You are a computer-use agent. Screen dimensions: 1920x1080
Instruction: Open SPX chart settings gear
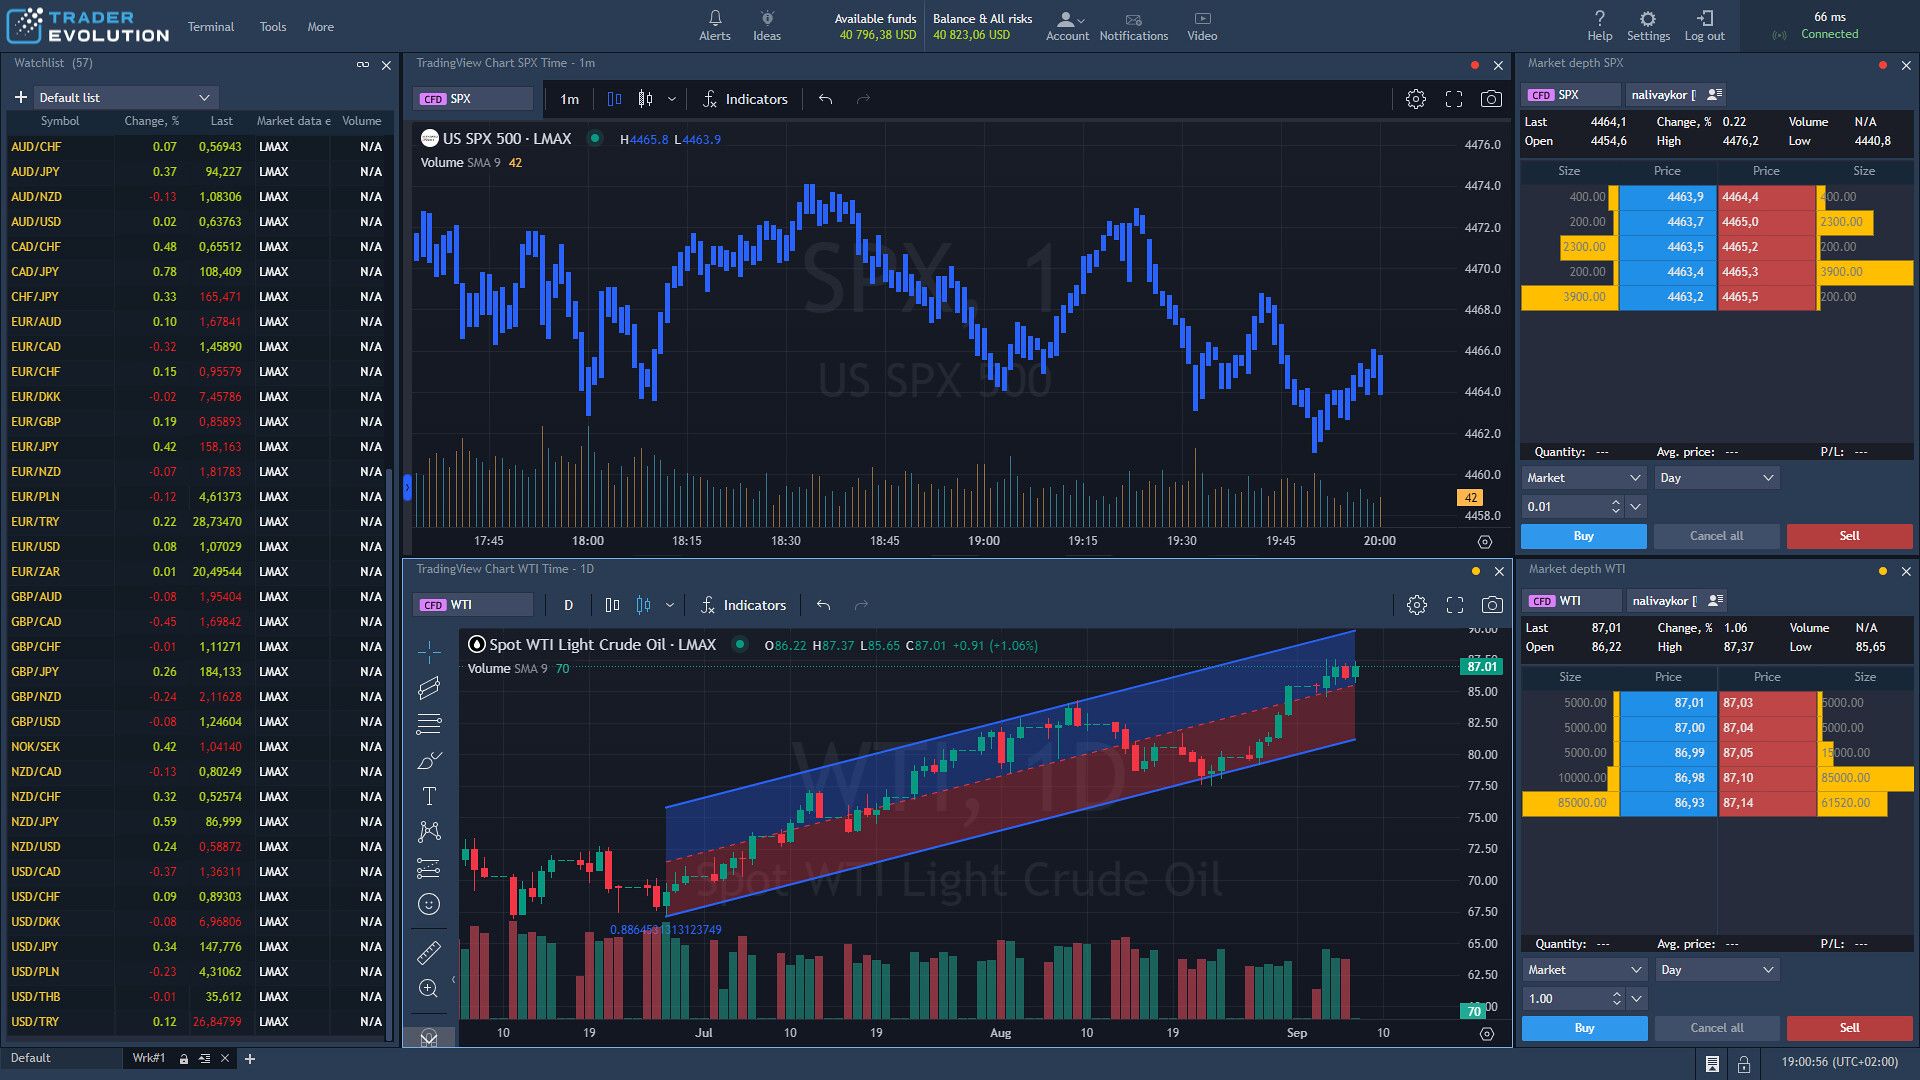pyautogui.click(x=1415, y=99)
